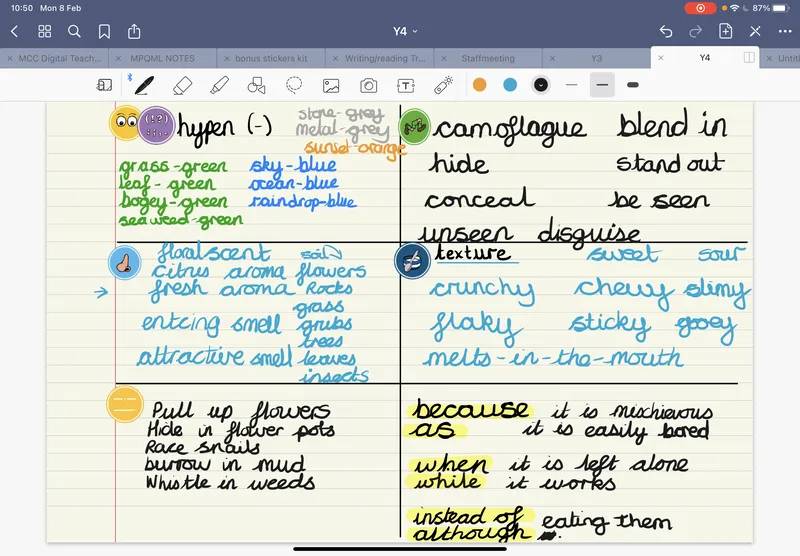The height and width of the screenshot is (556, 800).
Task: Choose the orange pen color
Action: click(480, 85)
